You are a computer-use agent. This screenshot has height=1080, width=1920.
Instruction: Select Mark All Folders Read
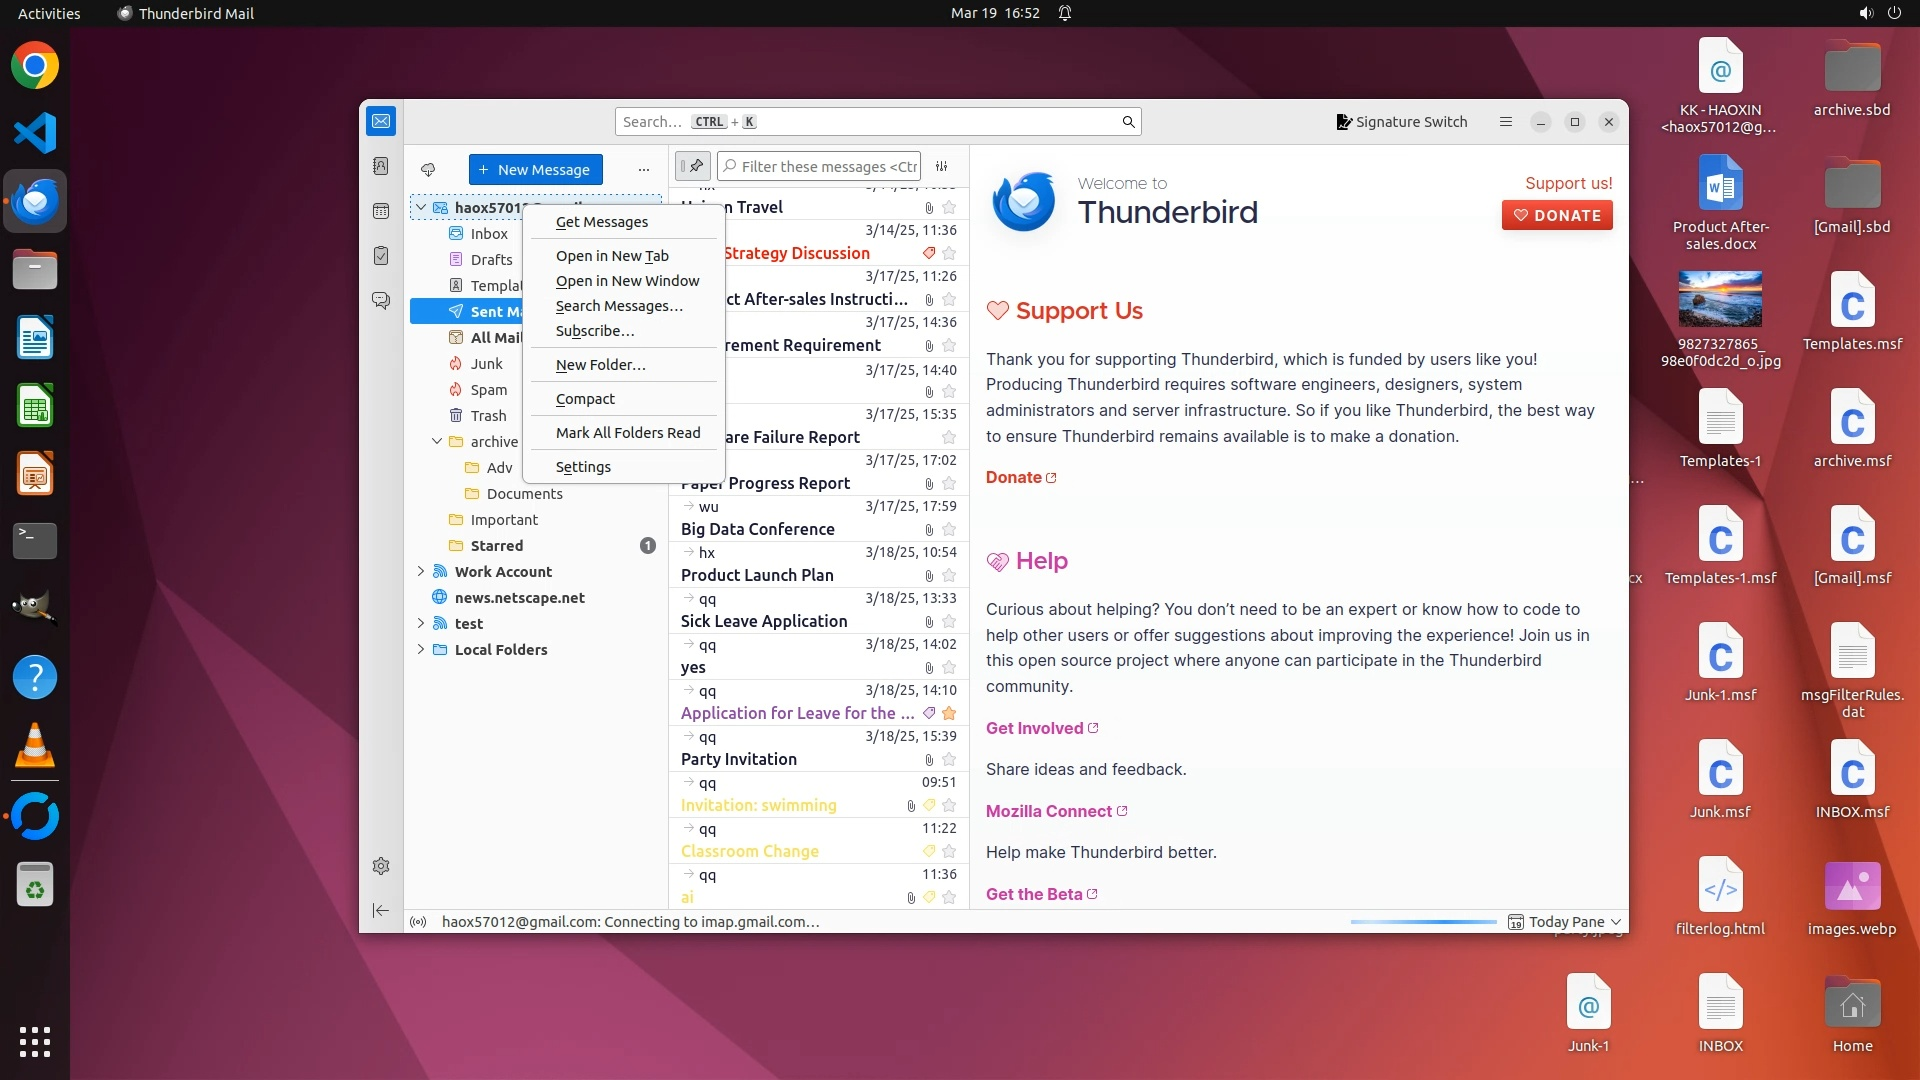coord(628,433)
